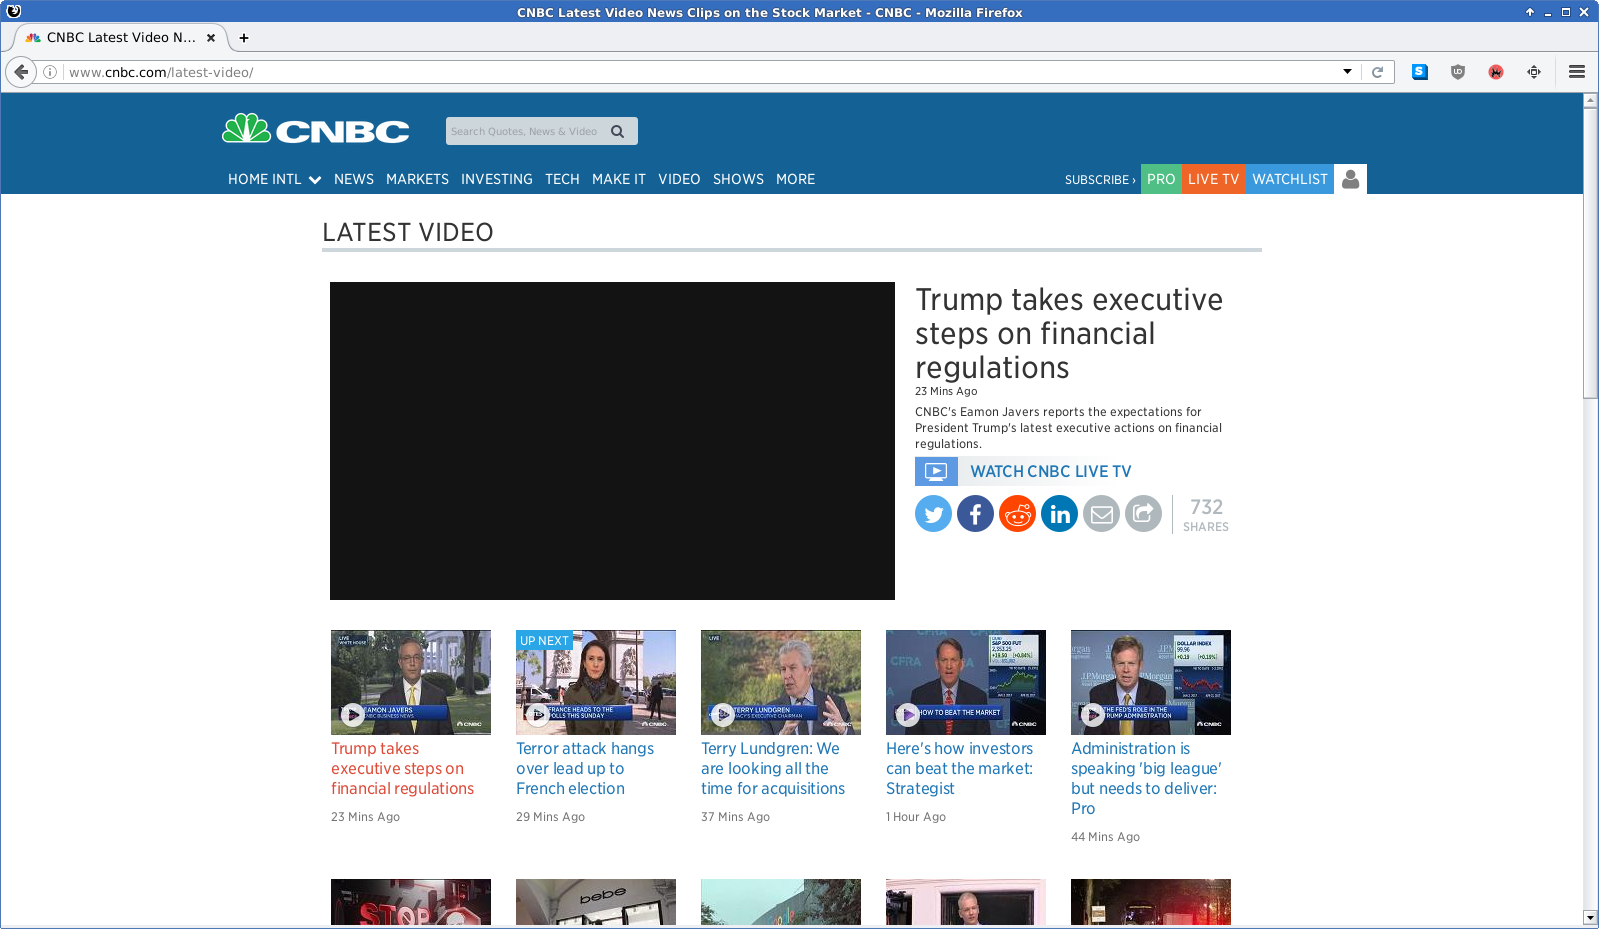The height and width of the screenshot is (929, 1599).
Task: Open the NEWS menu
Action: (x=354, y=179)
